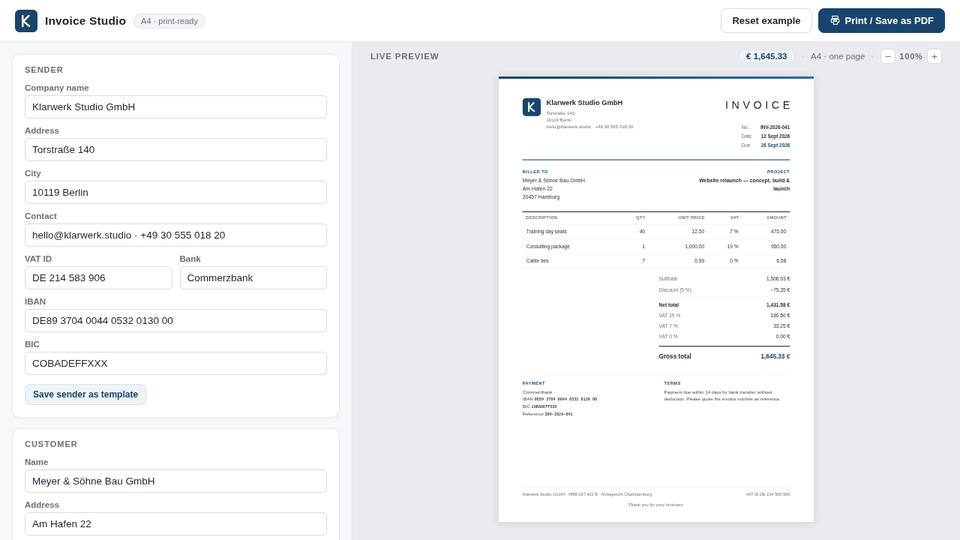Click Gross total row in preview
The image size is (960, 540).
point(724,356)
